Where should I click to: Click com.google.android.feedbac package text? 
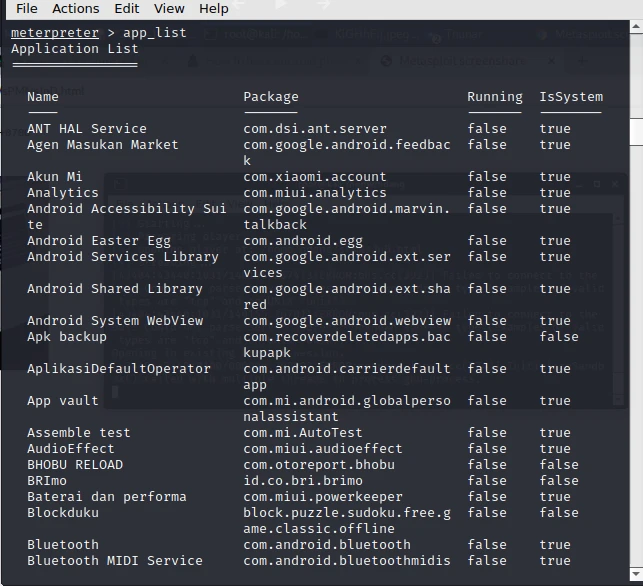click(347, 145)
